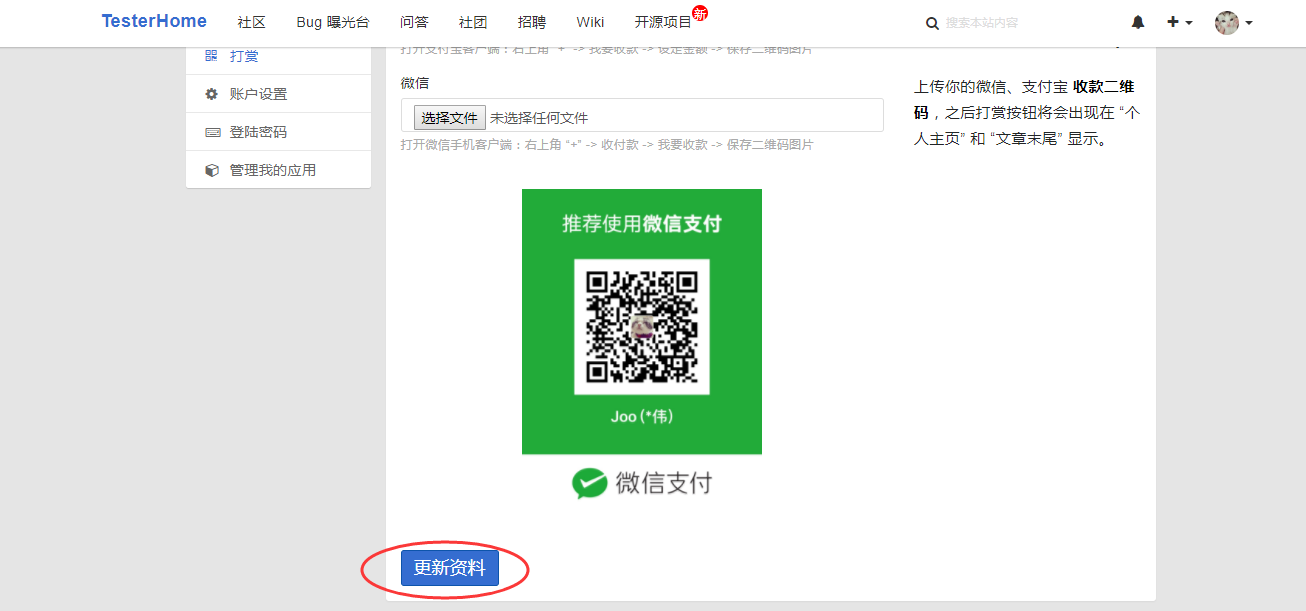This screenshot has height=611, width=1306.
Task: Click the 账户设置 gear icon
Action: pyautogui.click(x=211, y=94)
